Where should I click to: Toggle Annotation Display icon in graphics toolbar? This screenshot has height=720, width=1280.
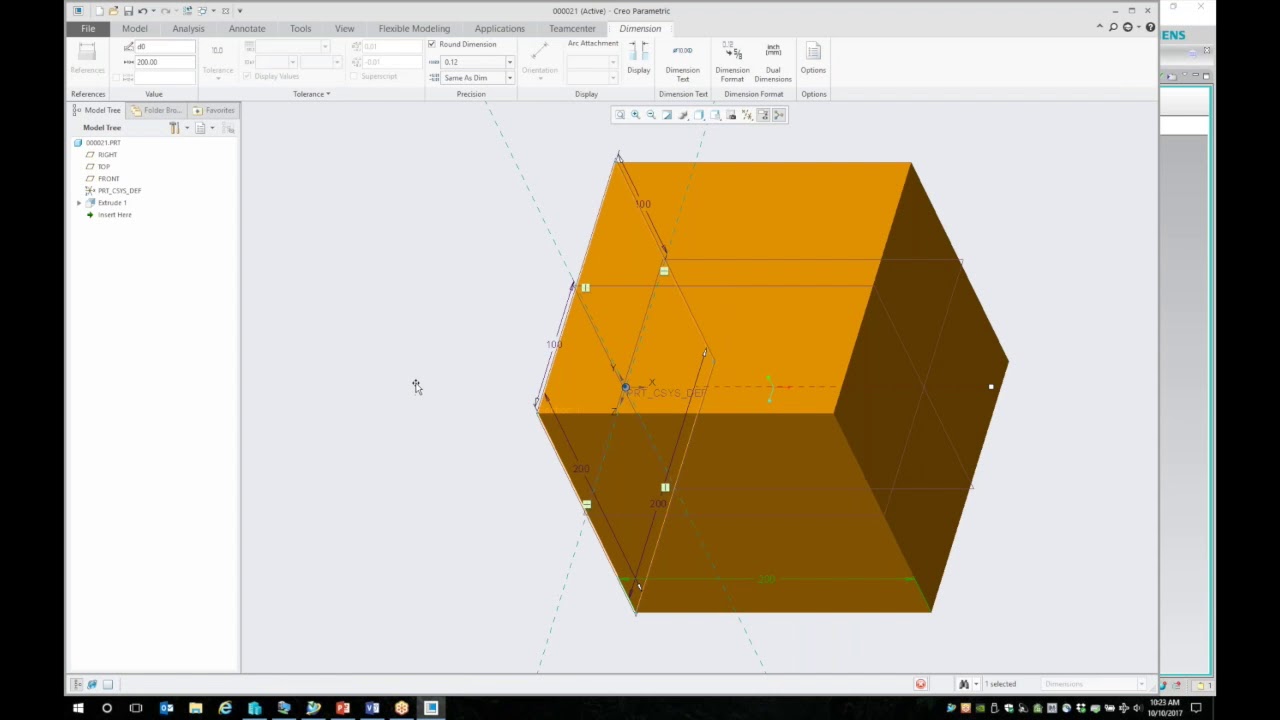coord(764,115)
